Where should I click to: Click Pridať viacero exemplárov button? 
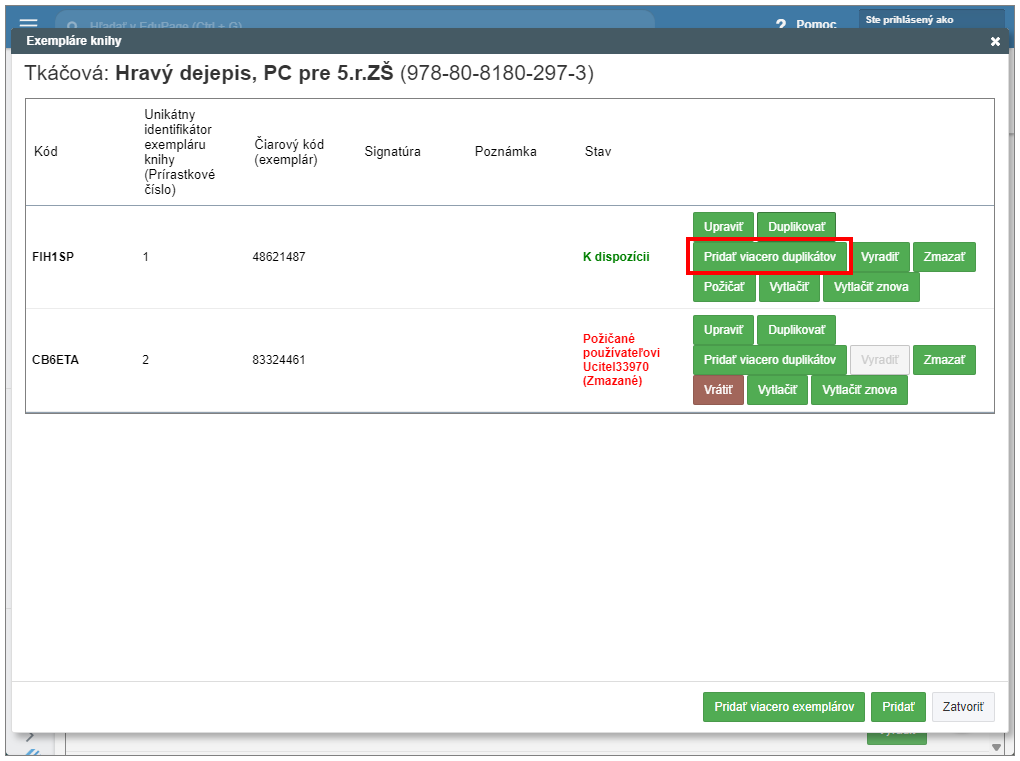(783, 707)
